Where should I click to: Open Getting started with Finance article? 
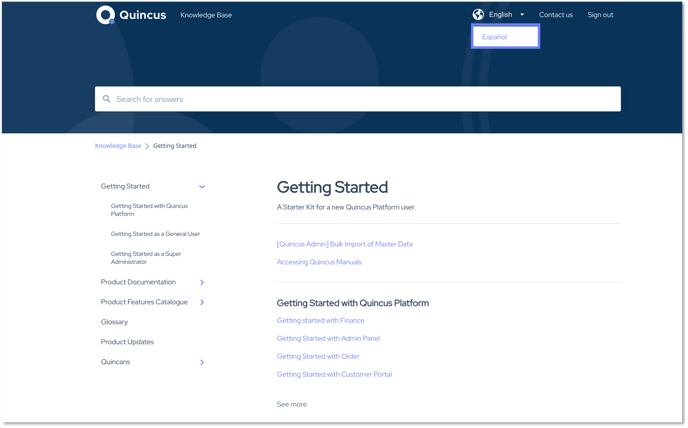click(x=321, y=320)
